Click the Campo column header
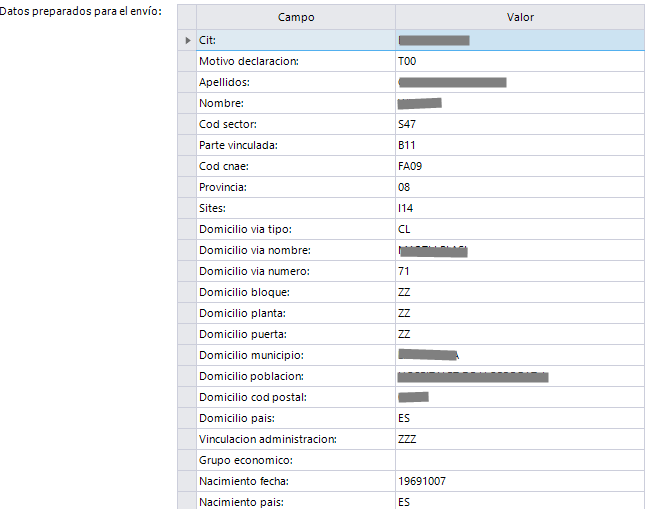The image size is (648, 516). (296, 17)
